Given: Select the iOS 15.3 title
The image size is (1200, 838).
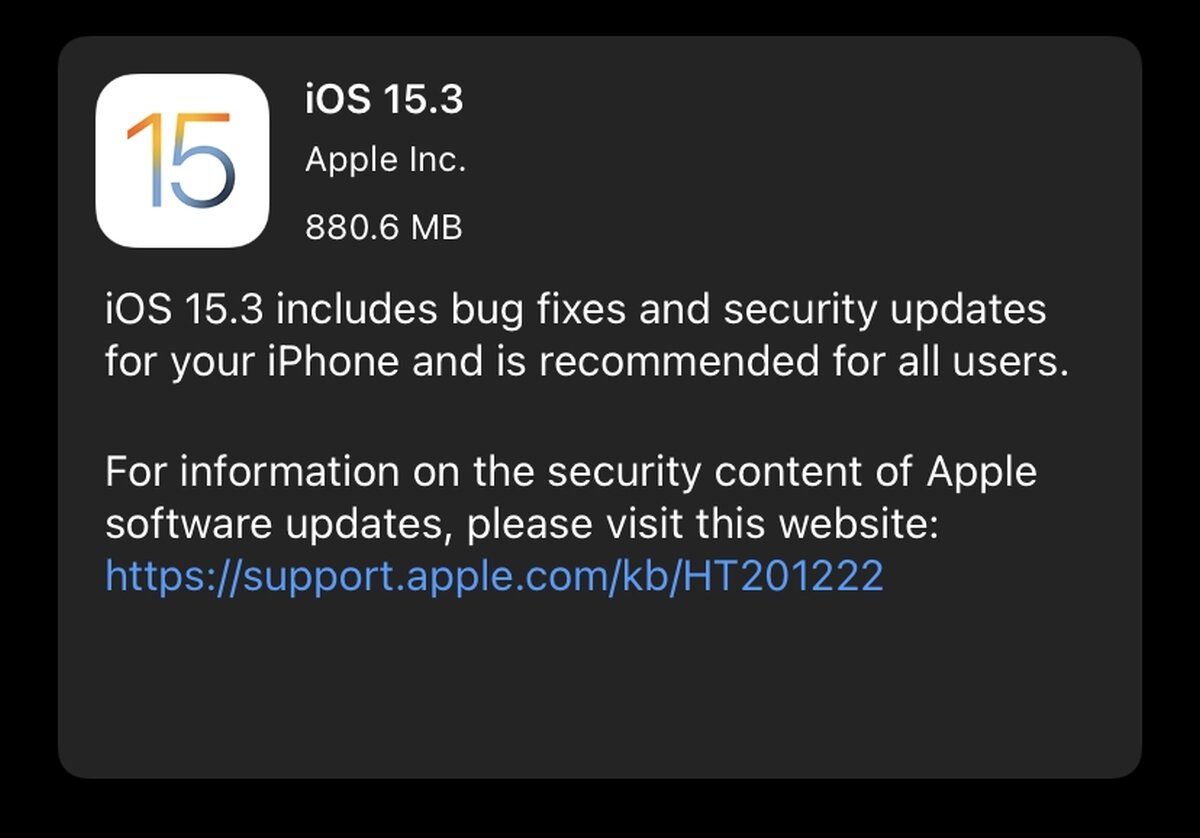Looking at the screenshot, I should pyautogui.click(x=383, y=100).
